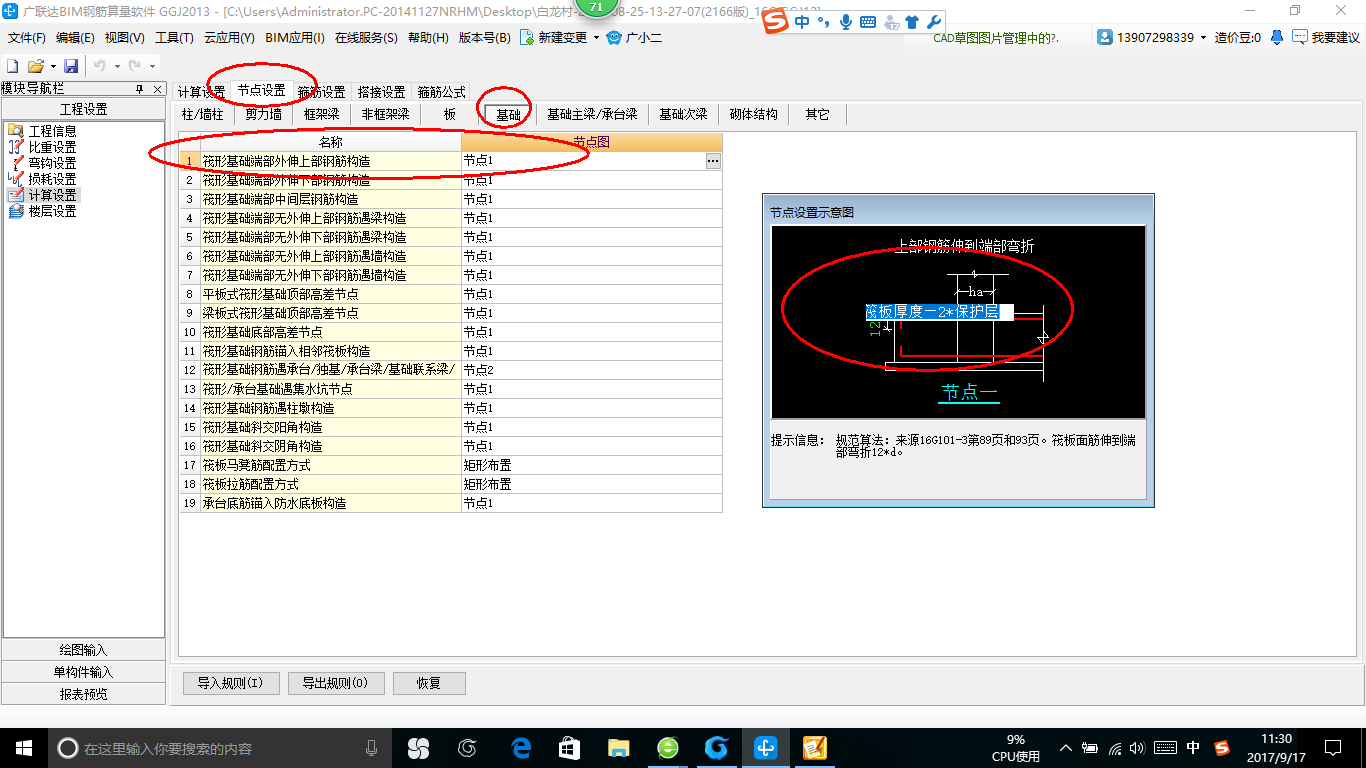Open BIM应用(I) menu

tap(295, 38)
